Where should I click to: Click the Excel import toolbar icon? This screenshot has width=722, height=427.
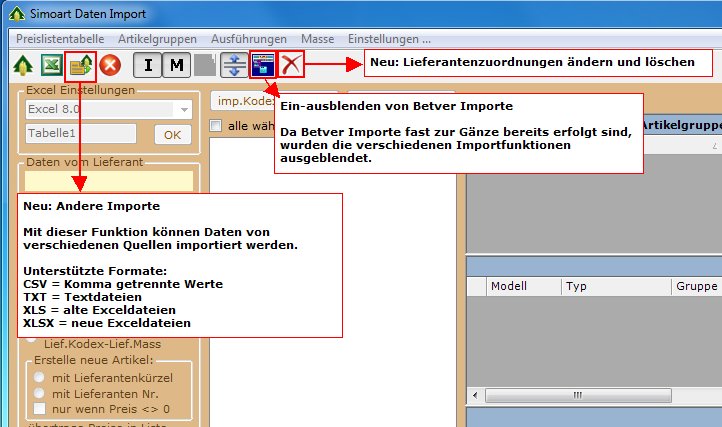pyautogui.click(x=51, y=66)
